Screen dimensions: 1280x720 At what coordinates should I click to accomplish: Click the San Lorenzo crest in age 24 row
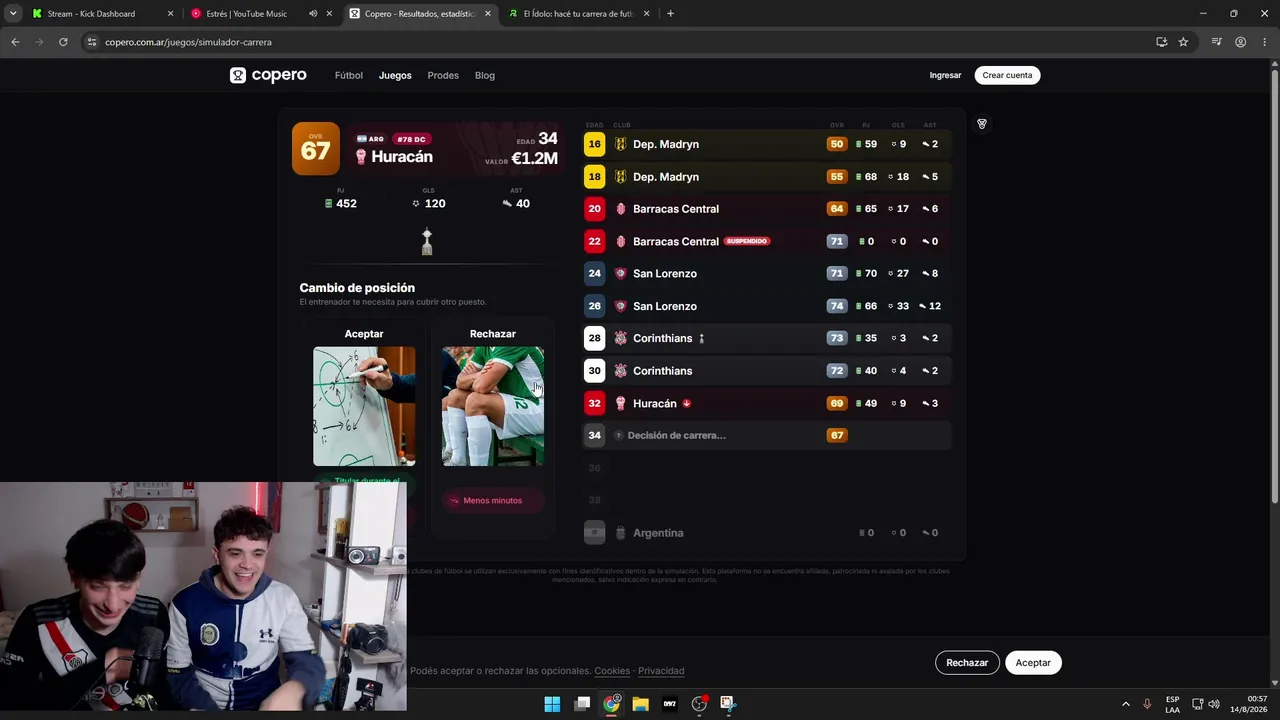pos(620,274)
